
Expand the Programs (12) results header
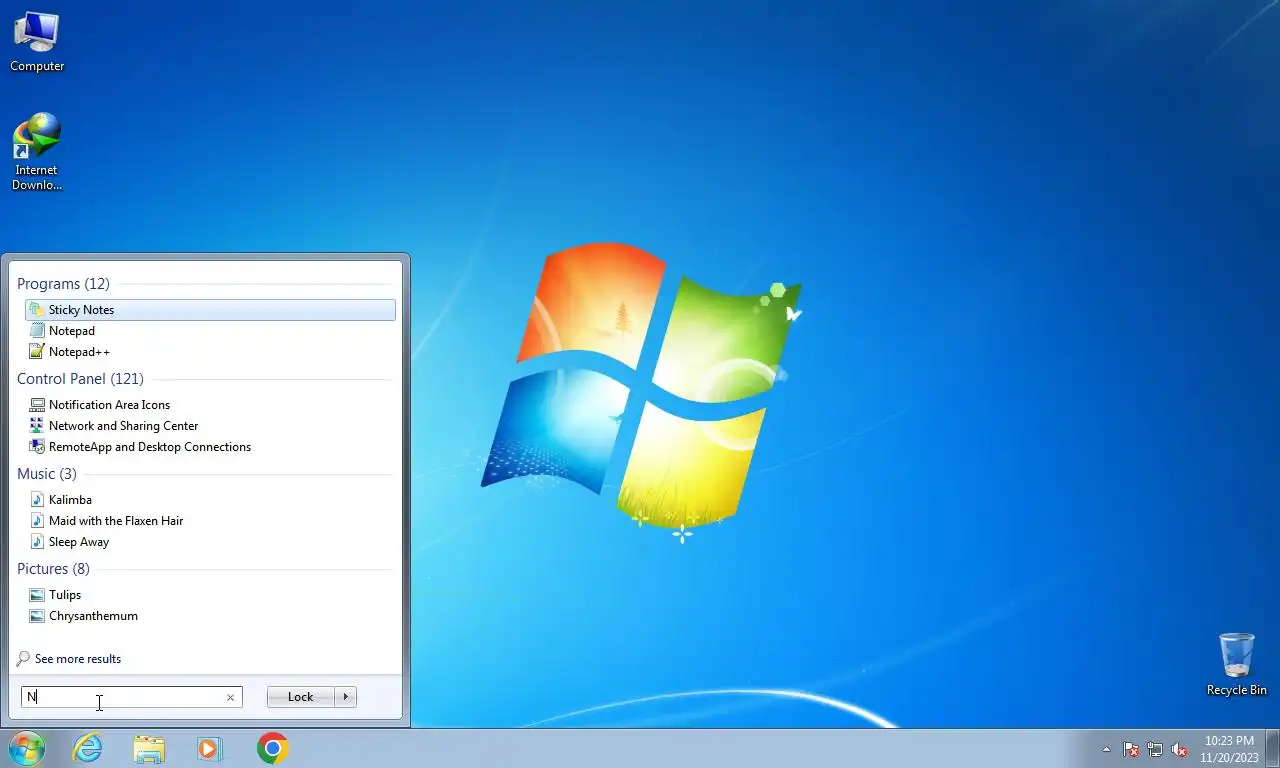(63, 284)
